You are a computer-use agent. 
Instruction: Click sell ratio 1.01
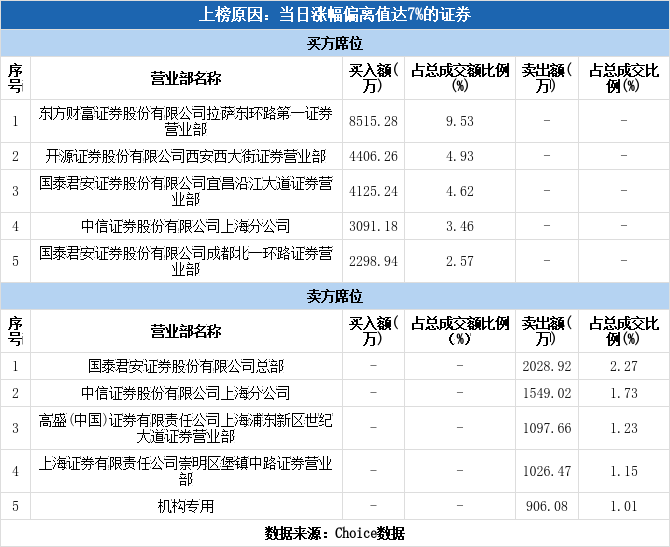(624, 507)
